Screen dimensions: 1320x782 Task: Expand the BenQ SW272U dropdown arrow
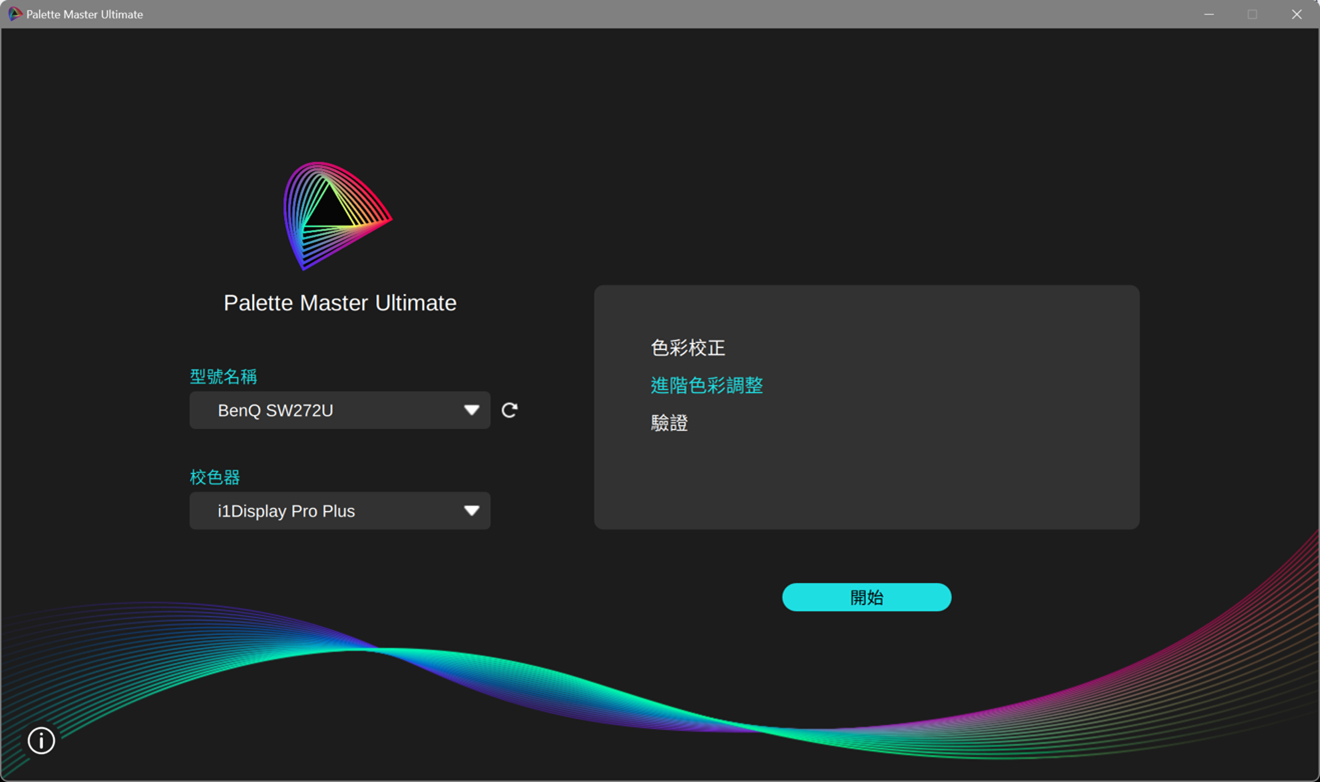471,410
